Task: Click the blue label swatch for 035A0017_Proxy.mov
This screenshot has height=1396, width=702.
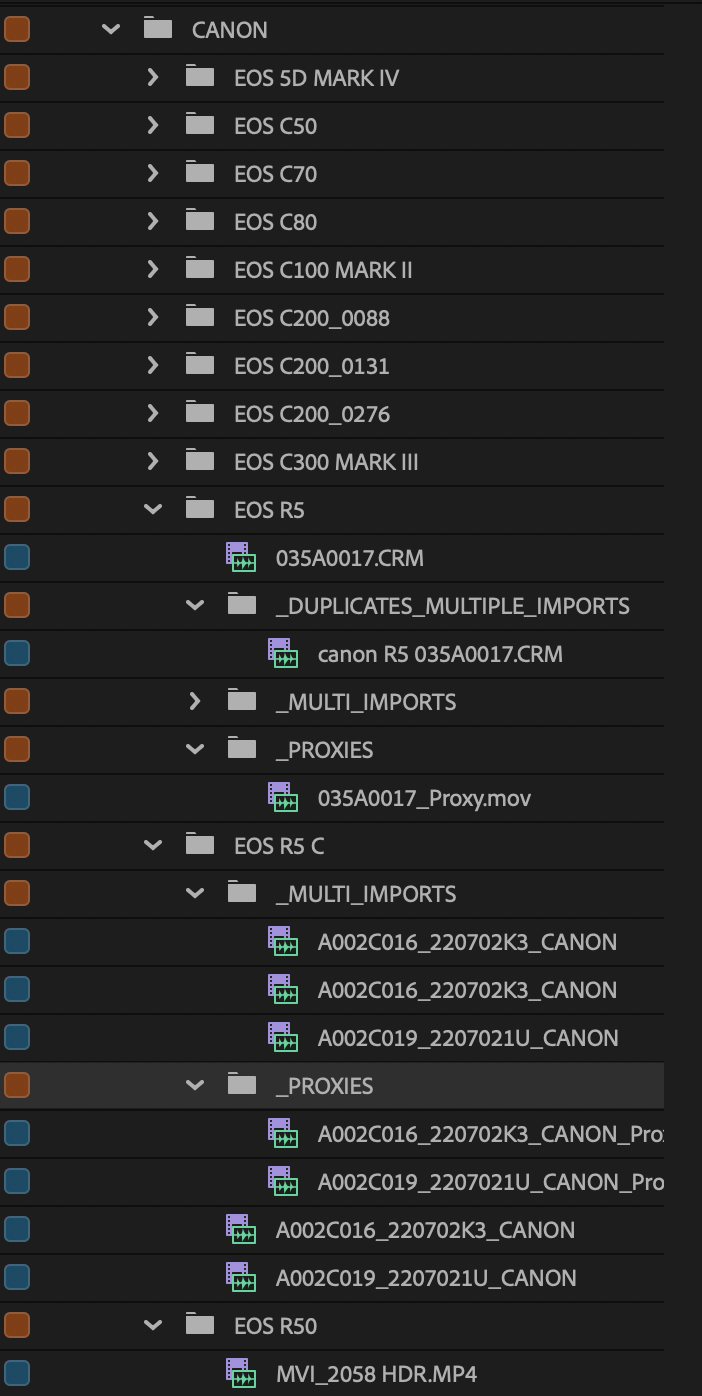Action: click(x=17, y=797)
